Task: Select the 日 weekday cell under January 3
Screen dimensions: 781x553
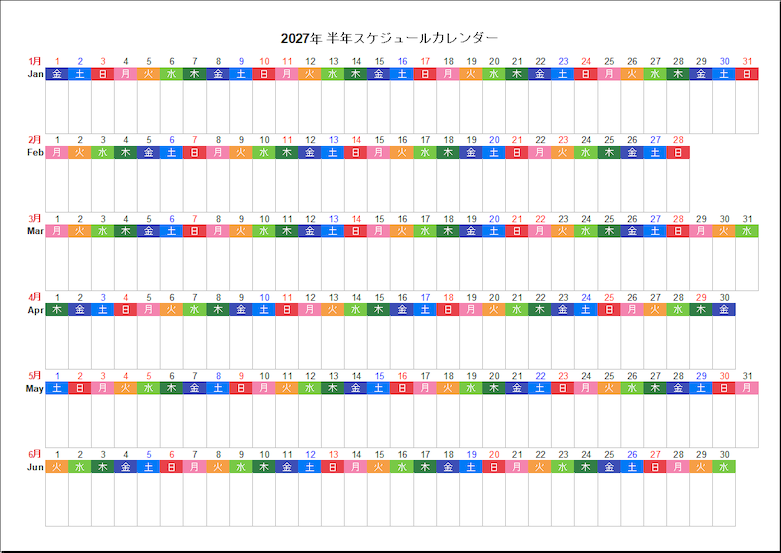Action: pos(103,74)
